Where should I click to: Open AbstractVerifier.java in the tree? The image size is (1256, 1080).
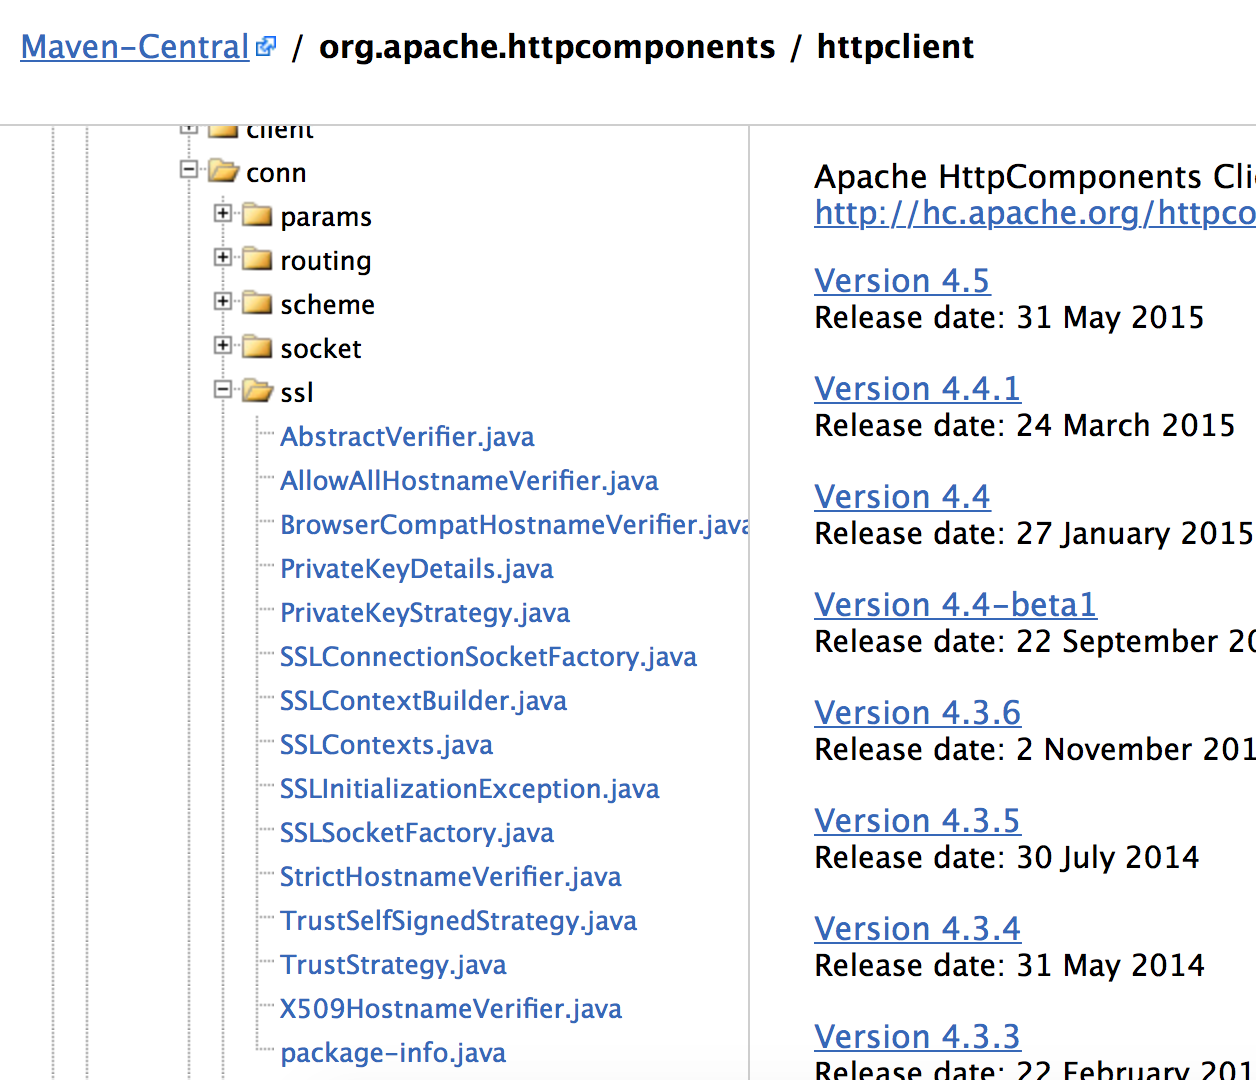tap(407, 437)
